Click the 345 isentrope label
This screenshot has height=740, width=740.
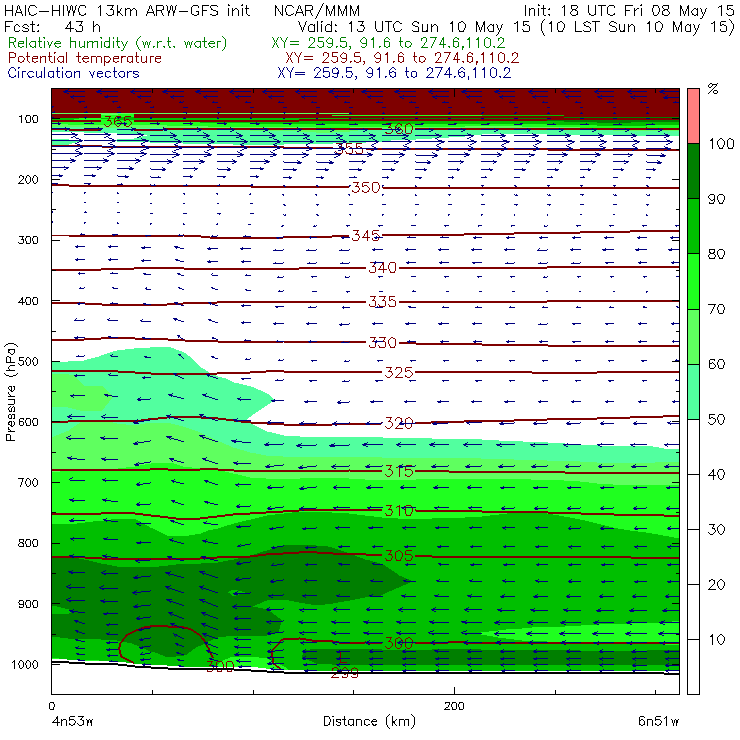(x=366, y=235)
